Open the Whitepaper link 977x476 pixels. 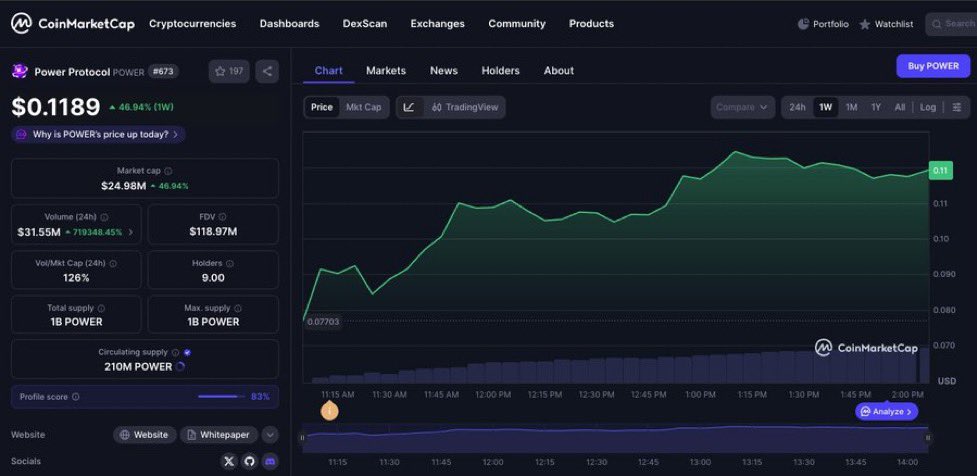tap(219, 435)
